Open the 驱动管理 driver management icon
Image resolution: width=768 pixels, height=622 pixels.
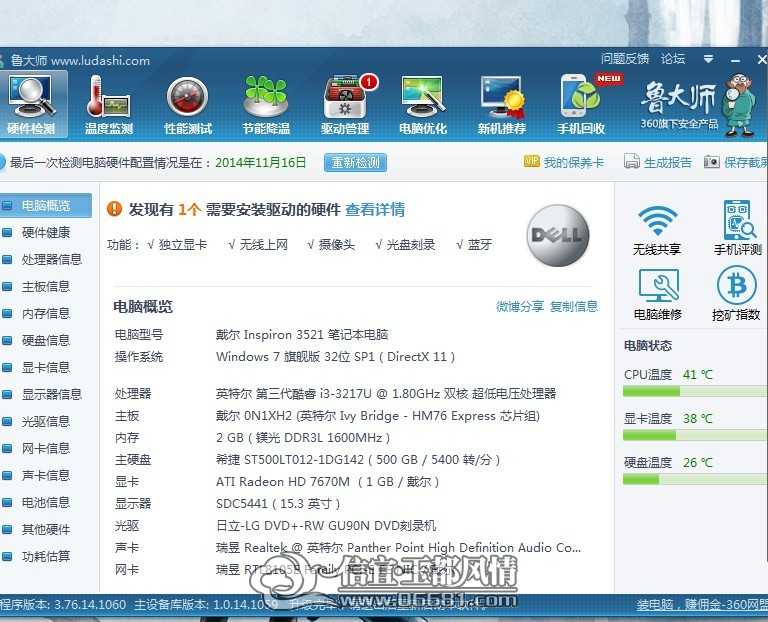[345, 104]
